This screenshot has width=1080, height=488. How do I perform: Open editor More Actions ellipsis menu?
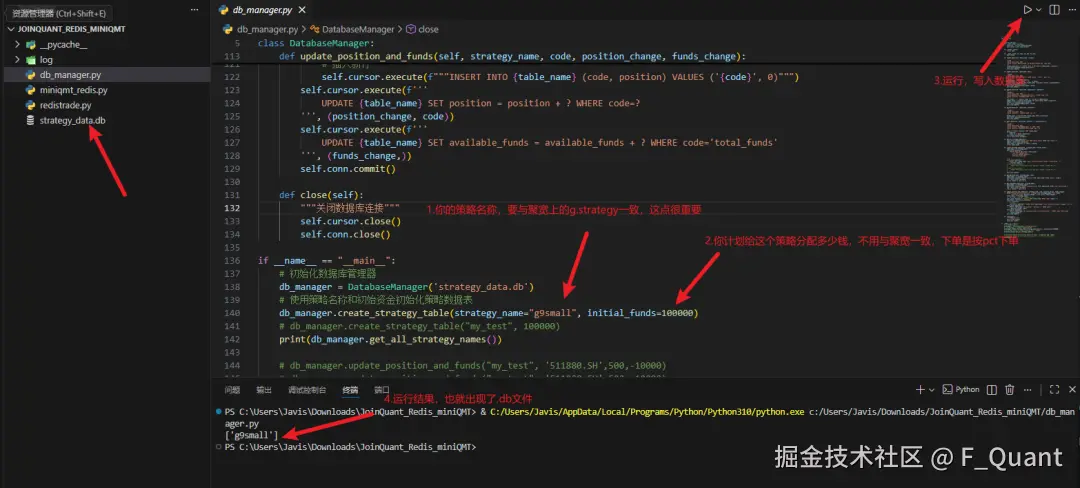[x=1072, y=10]
